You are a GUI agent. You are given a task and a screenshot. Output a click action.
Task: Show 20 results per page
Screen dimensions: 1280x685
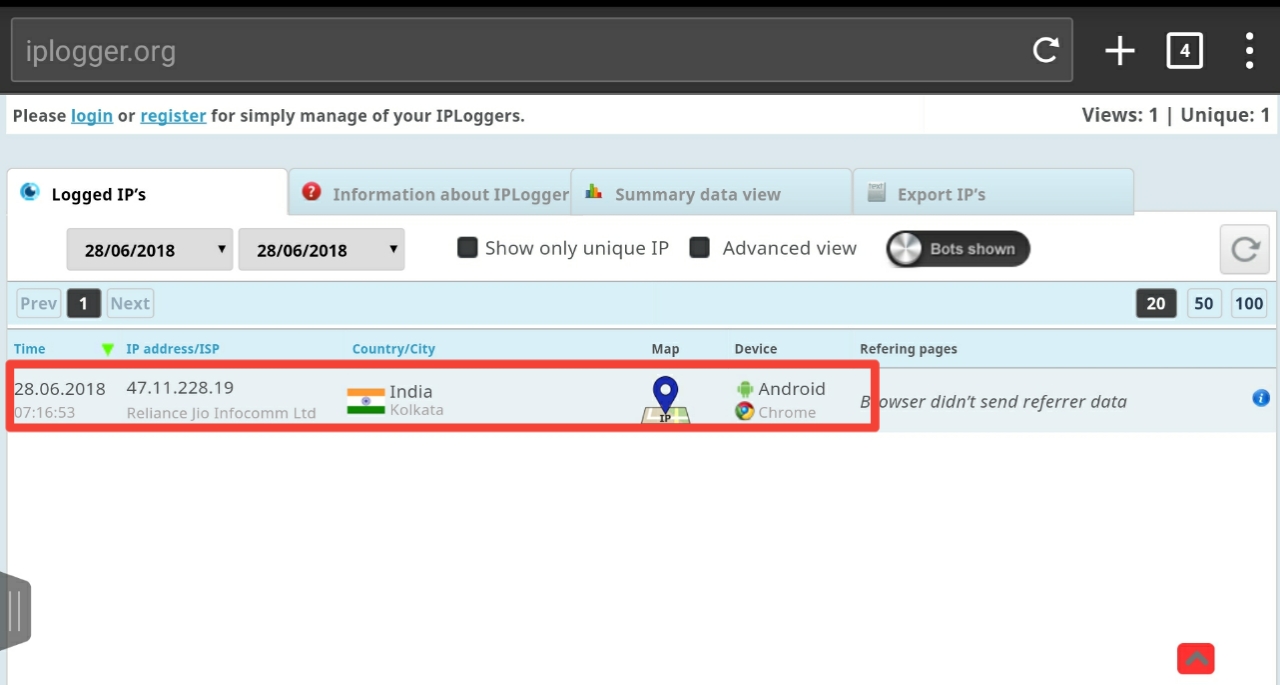tap(1155, 303)
